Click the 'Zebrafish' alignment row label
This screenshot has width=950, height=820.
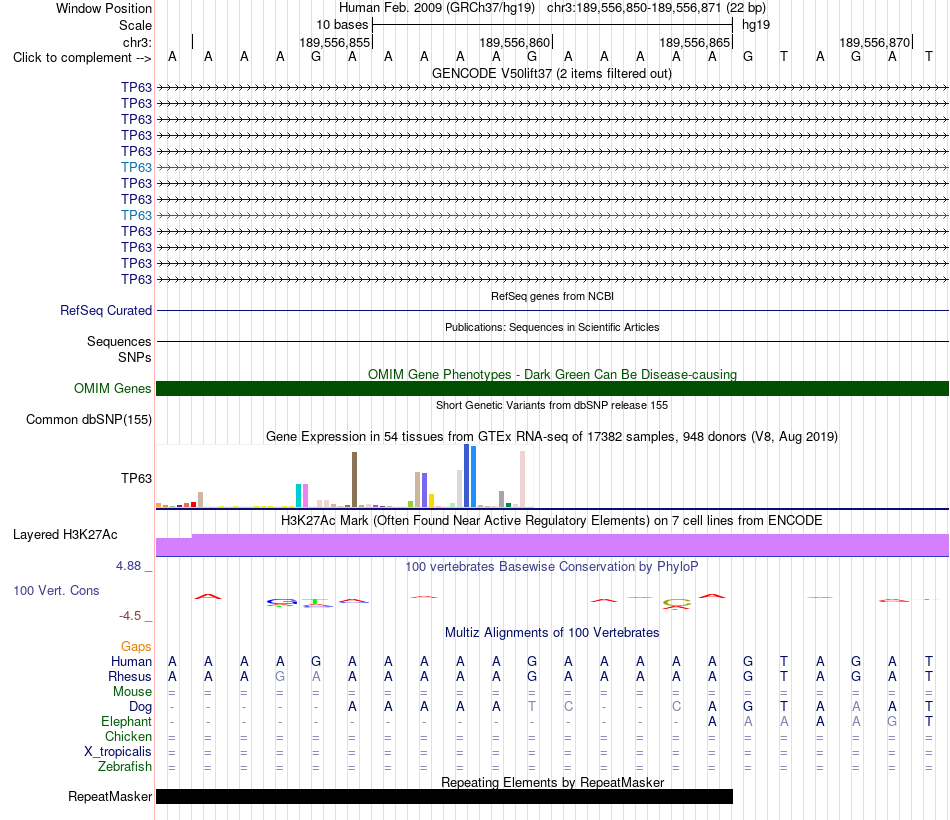click(125, 766)
